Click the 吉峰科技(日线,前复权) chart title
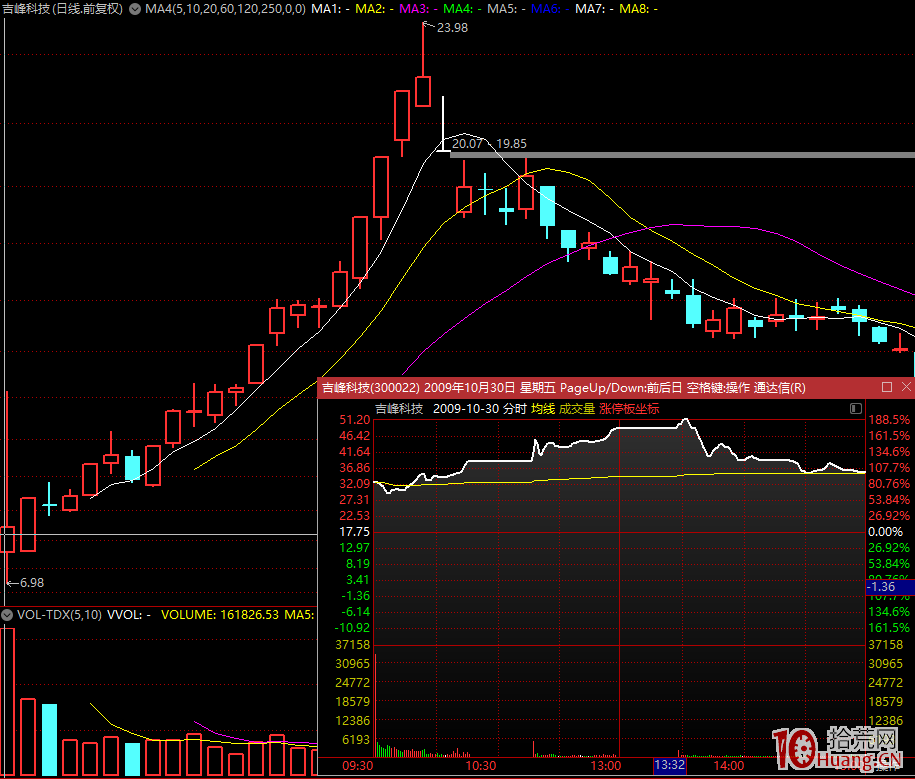This screenshot has width=915, height=779. click(62, 9)
